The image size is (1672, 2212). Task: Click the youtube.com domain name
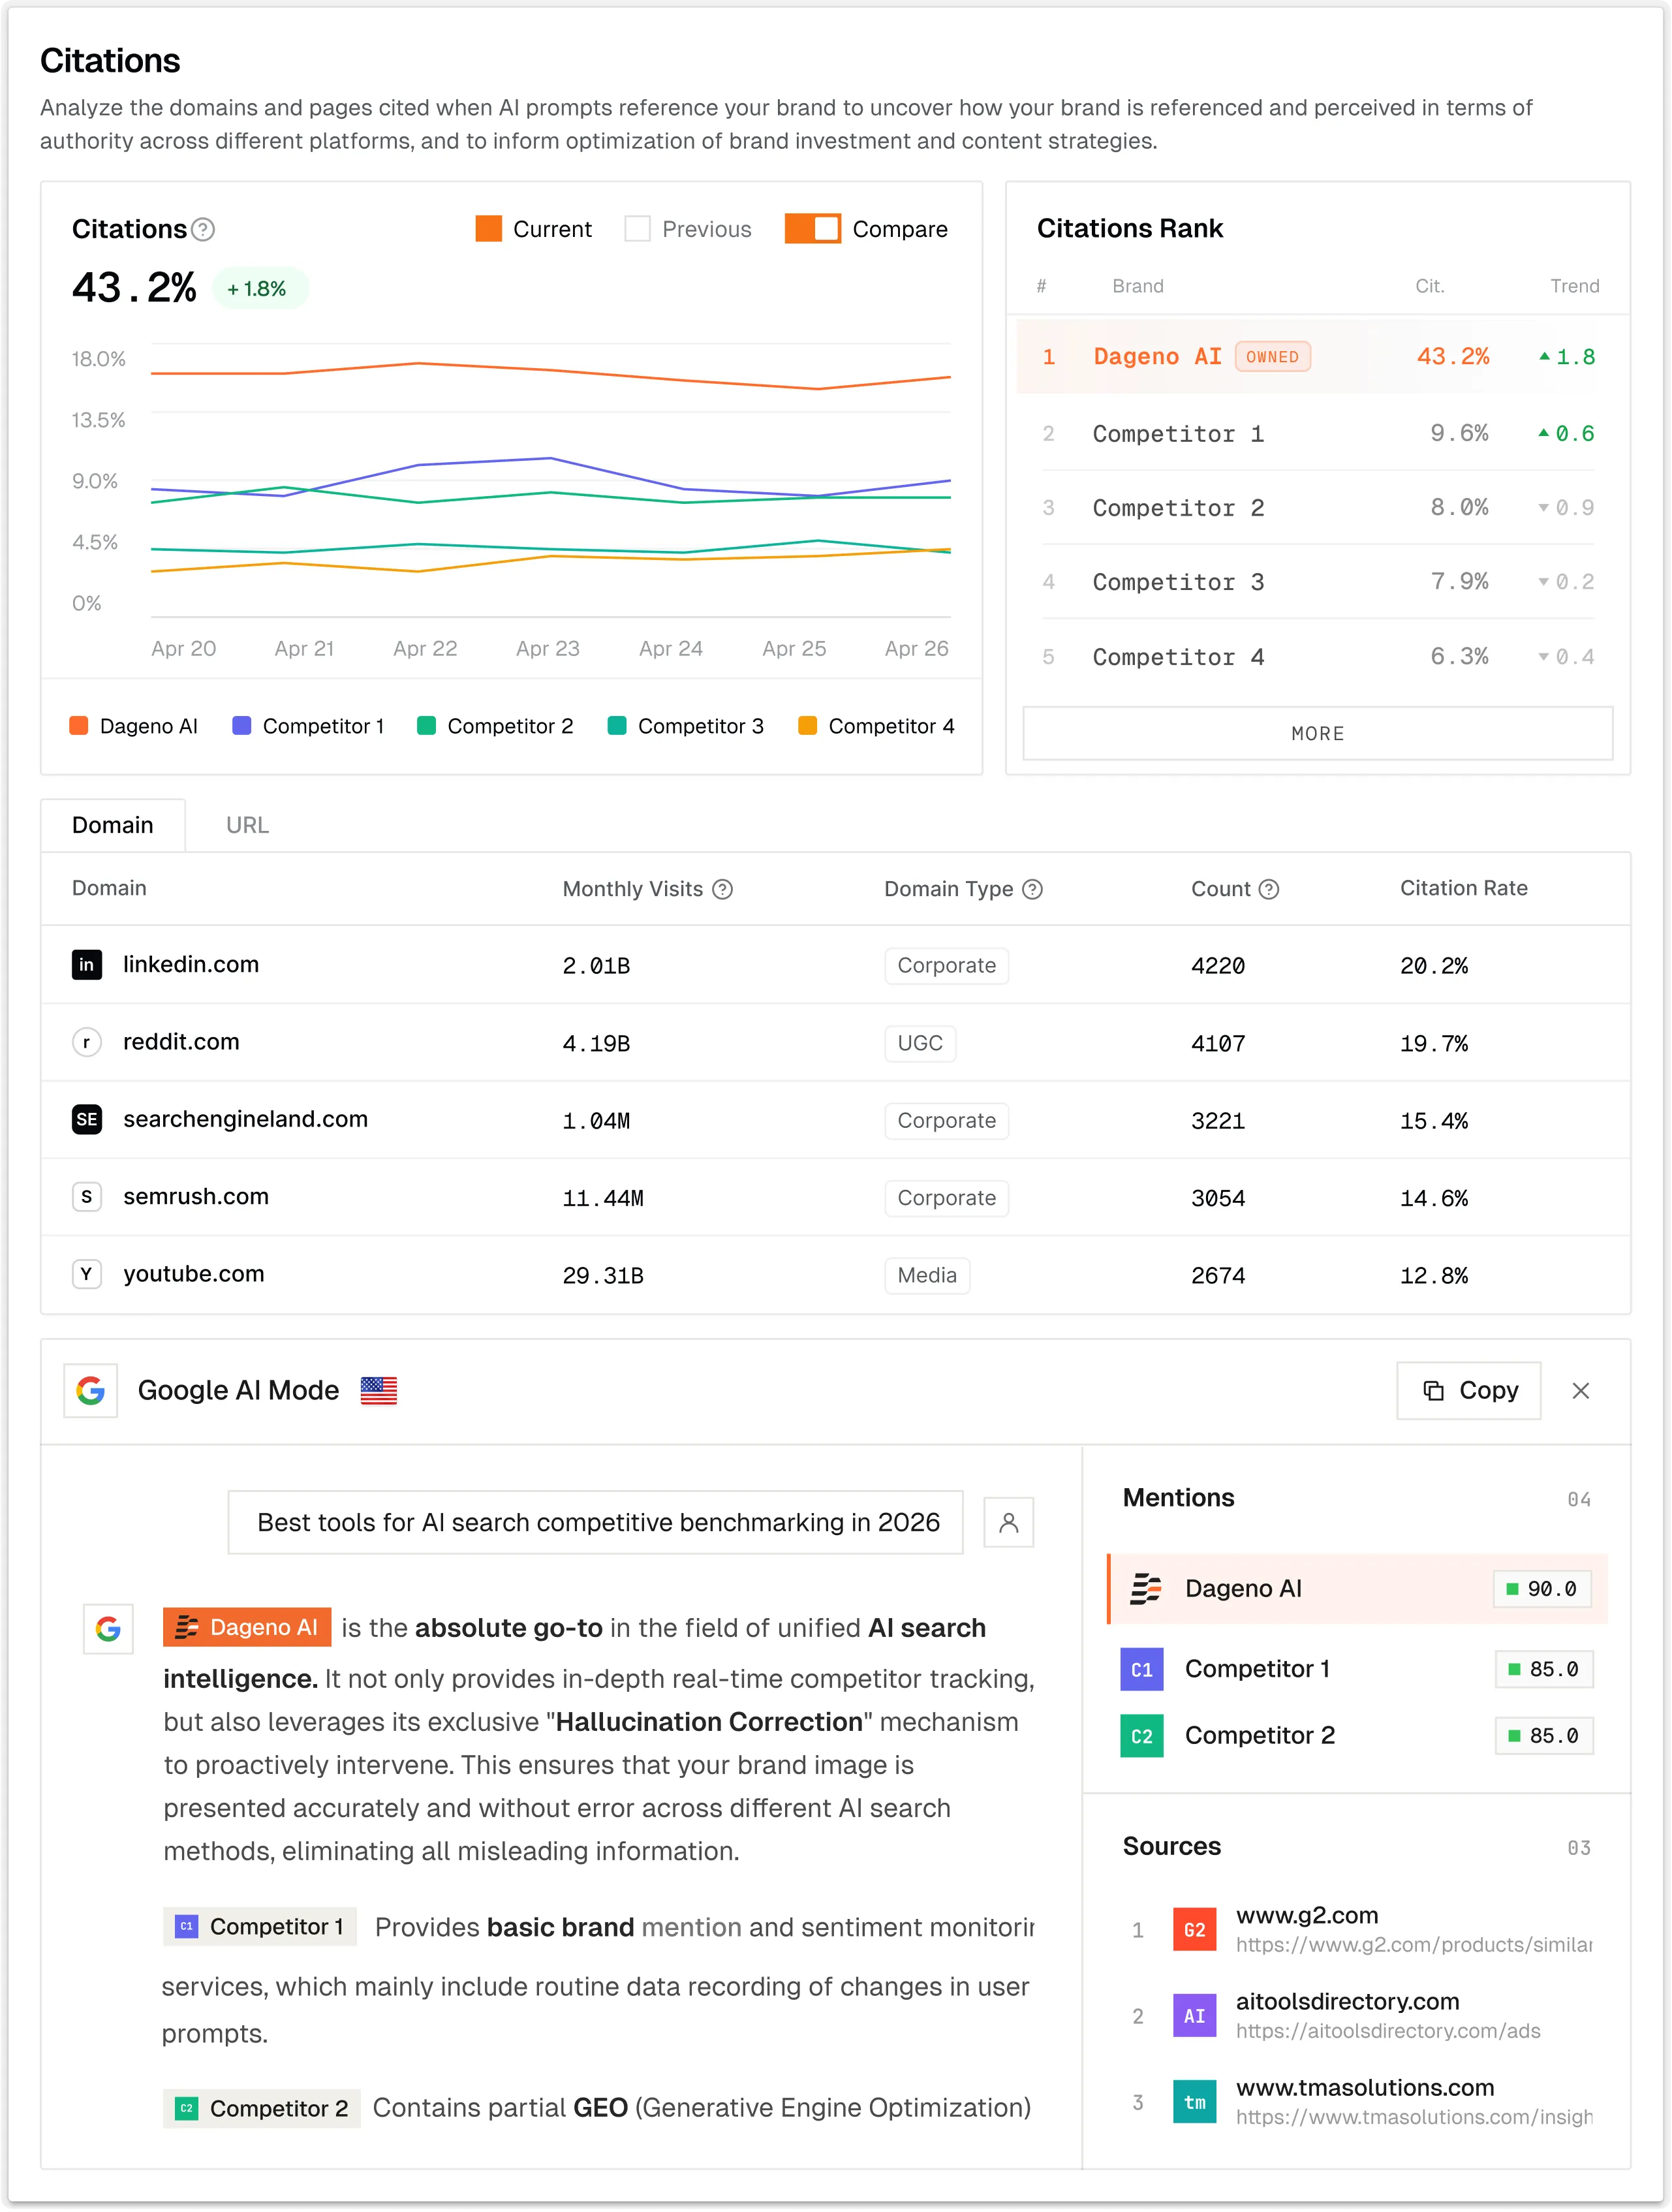pos(194,1273)
